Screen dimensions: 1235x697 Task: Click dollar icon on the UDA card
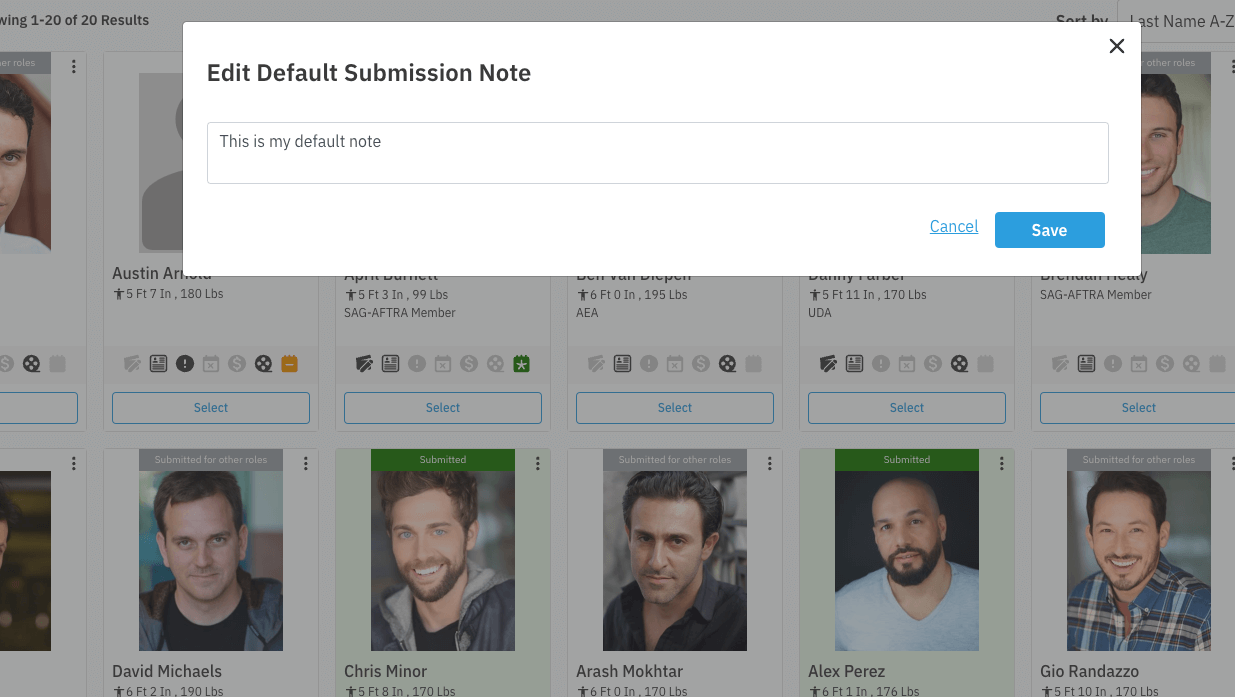pyautogui.click(x=933, y=364)
